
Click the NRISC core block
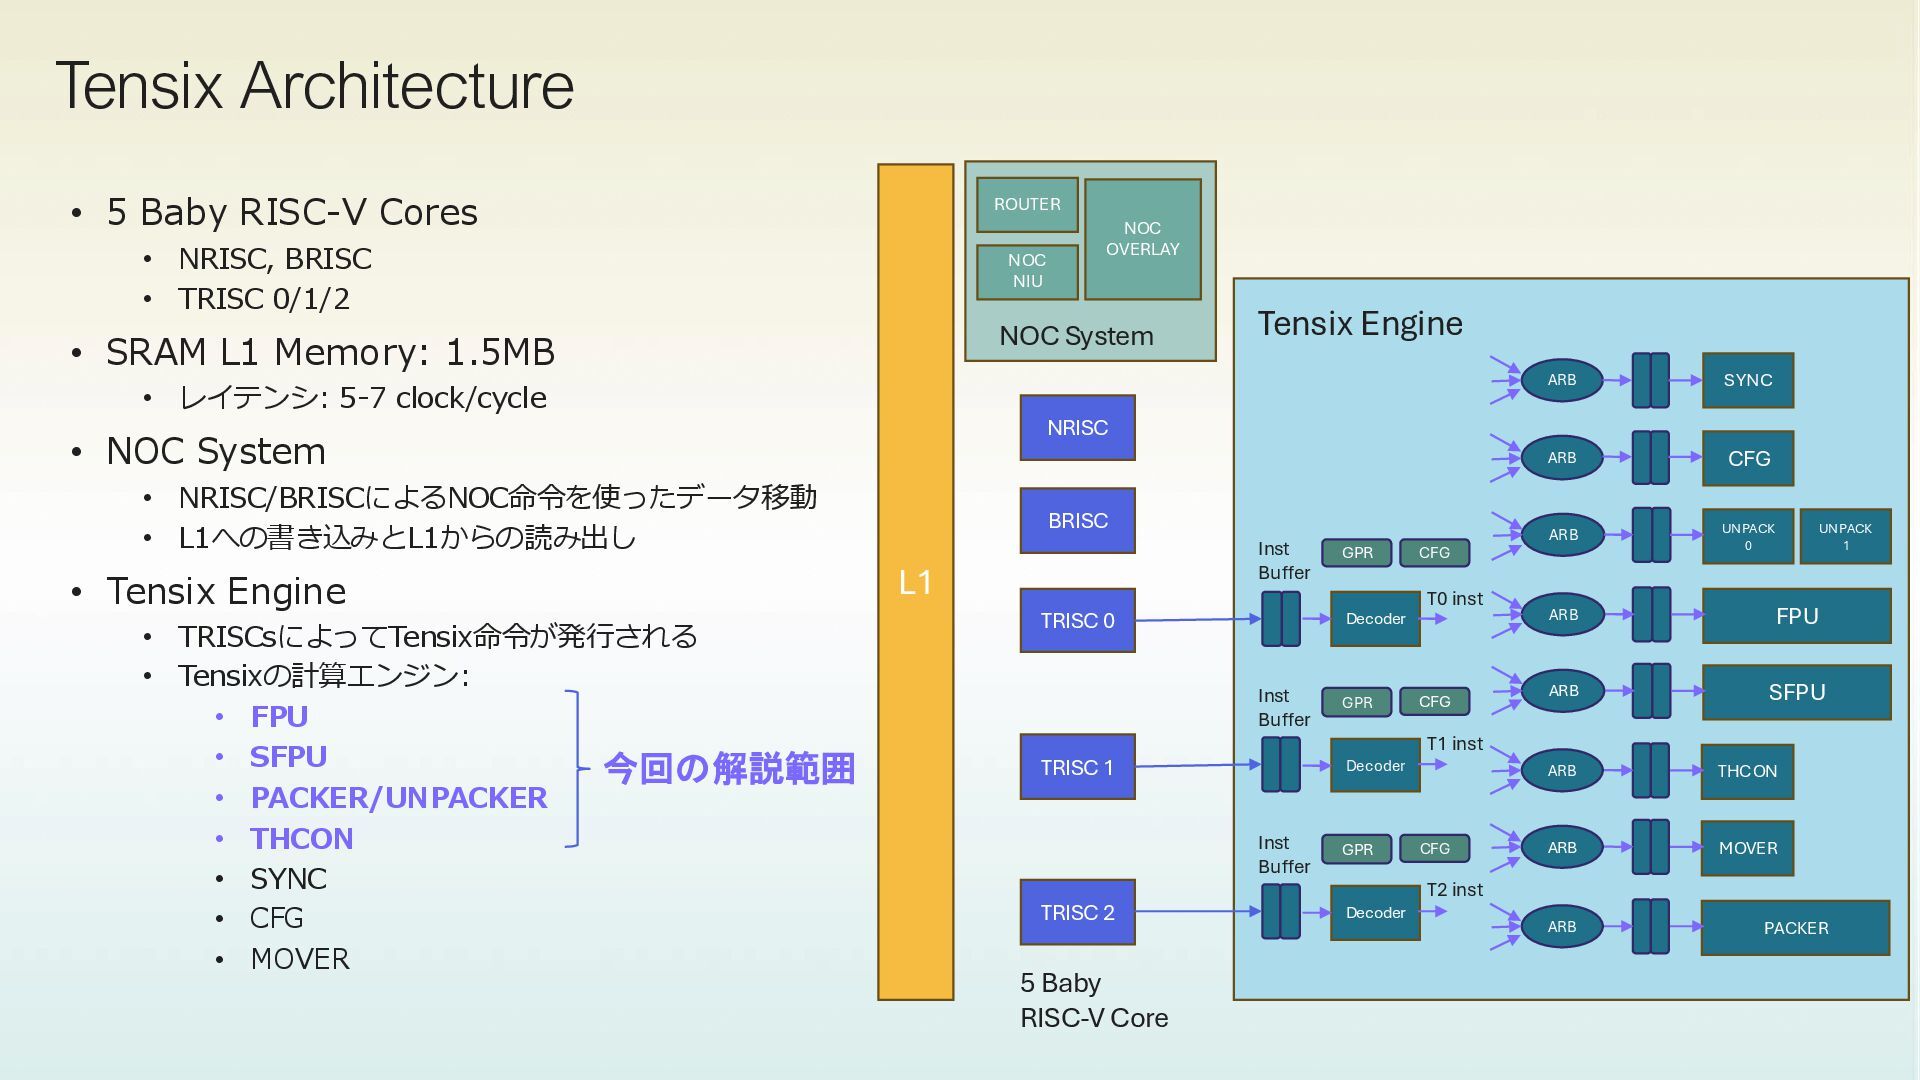point(1077,428)
